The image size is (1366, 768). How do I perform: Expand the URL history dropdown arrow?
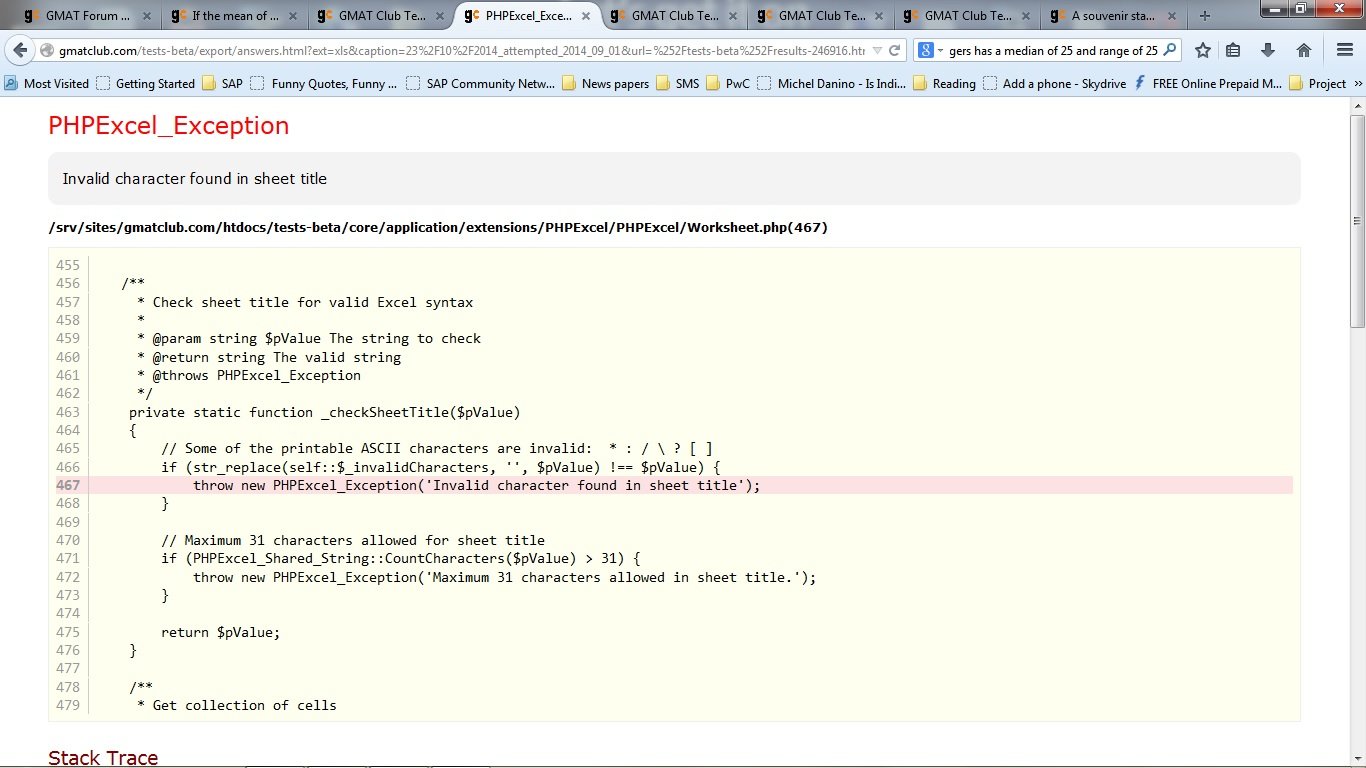(877, 51)
